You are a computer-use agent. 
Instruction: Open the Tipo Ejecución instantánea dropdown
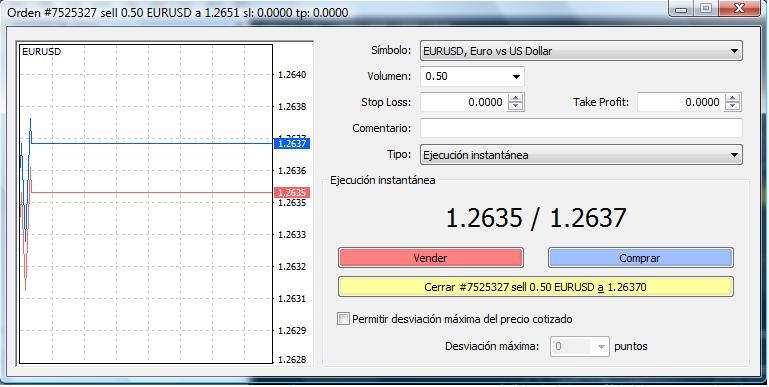point(581,155)
